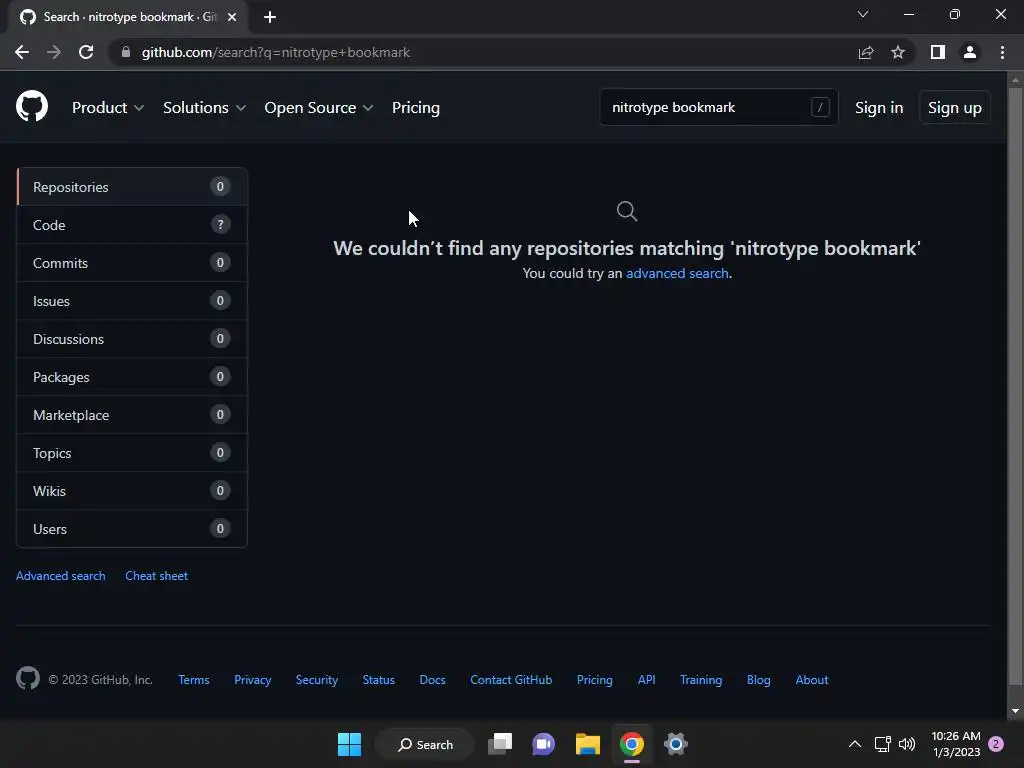The width and height of the screenshot is (1024, 768).
Task: Switch to Issues results
Action: tap(132, 300)
